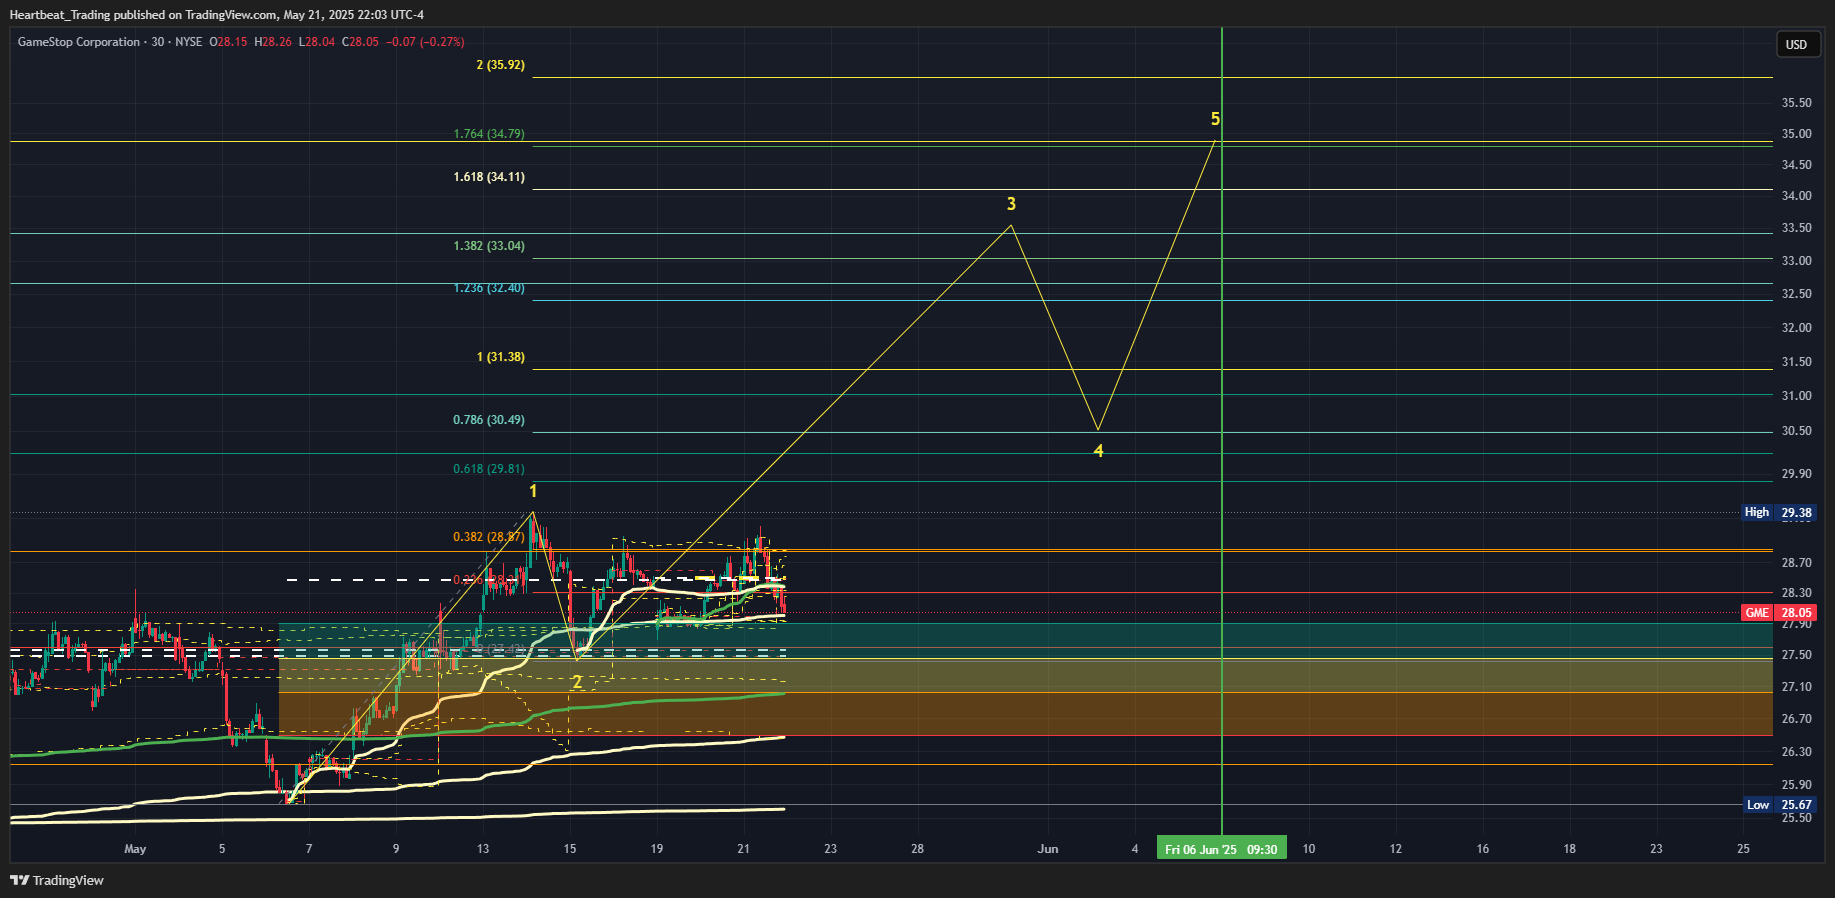Click the change value −0.07 (−0.27%)
This screenshot has width=1835, height=898.
425,42
